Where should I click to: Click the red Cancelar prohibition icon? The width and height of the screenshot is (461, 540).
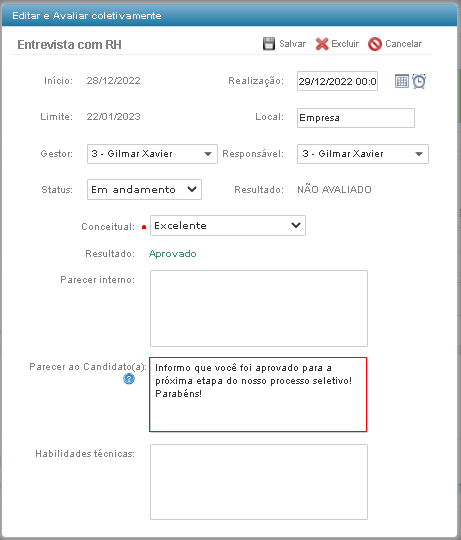pyautogui.click(x=375, y=44)
